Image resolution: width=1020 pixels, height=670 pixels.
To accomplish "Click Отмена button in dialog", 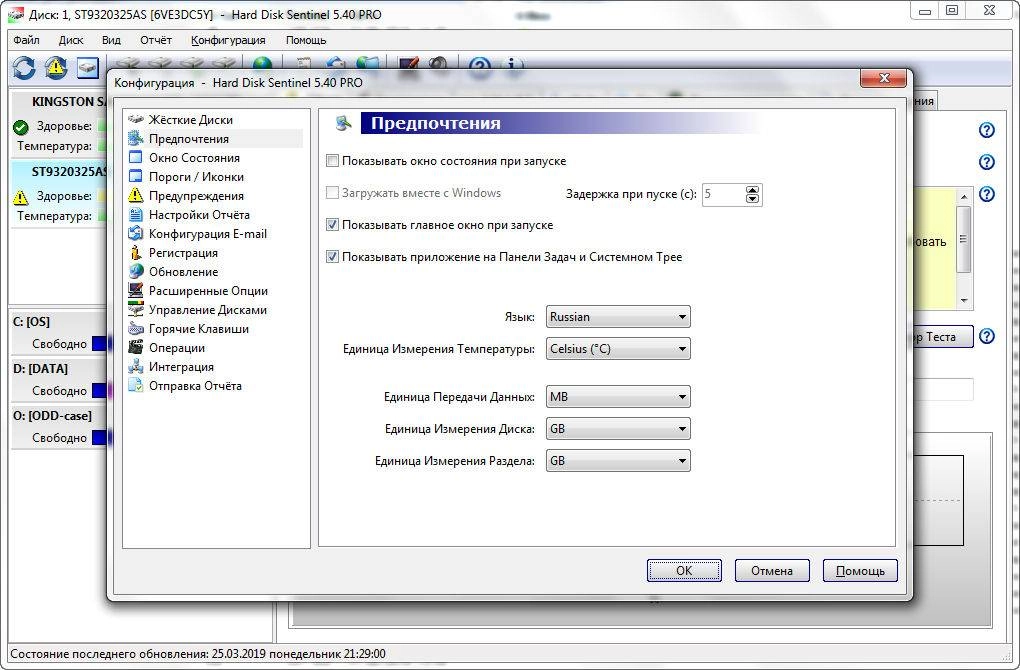I will click(772, 570).
